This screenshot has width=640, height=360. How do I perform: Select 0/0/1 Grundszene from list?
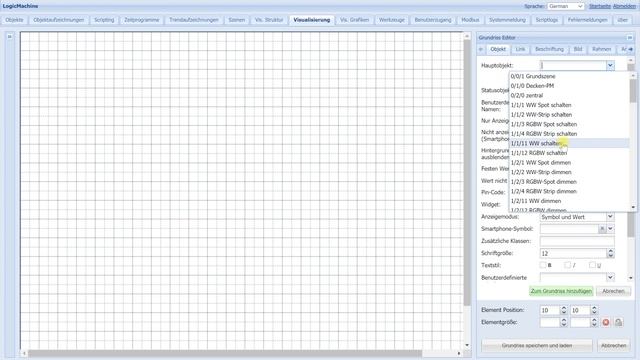tap(569, 76)
